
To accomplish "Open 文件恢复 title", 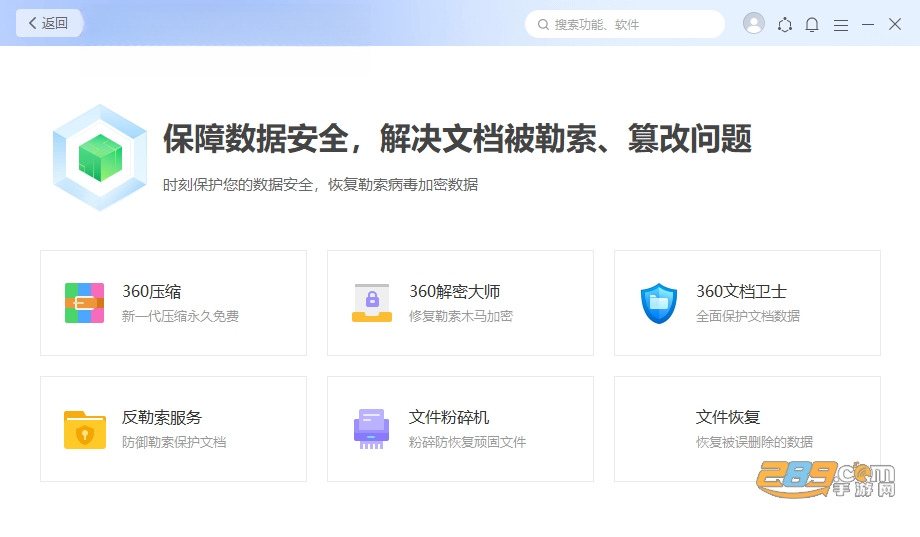I will click(728, 417).
